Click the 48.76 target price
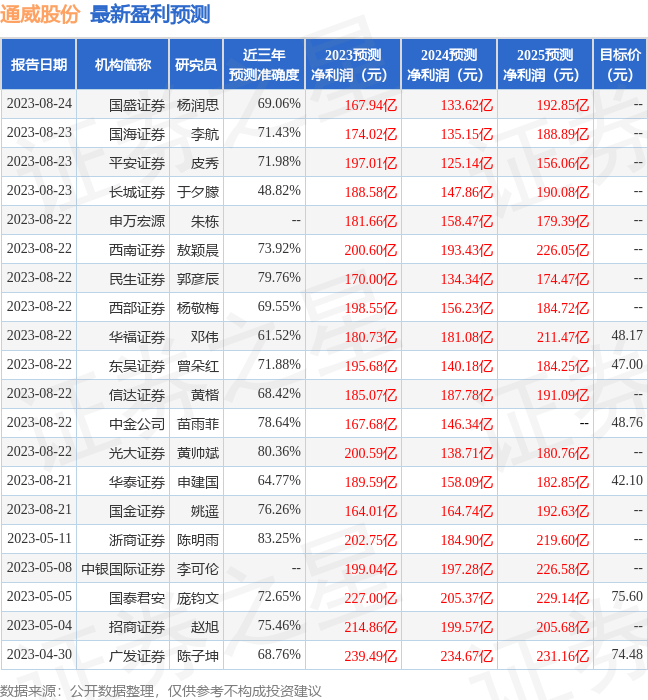The image size is (648, 700). [x=627, y=422]
